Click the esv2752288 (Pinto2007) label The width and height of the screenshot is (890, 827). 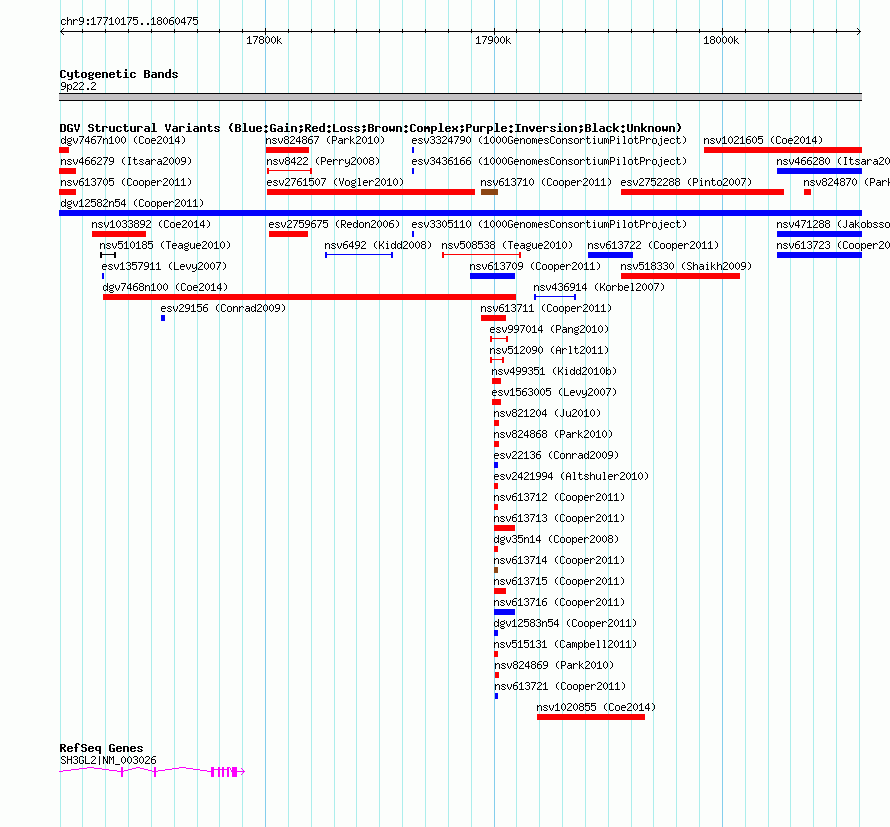tap(686, 182)
